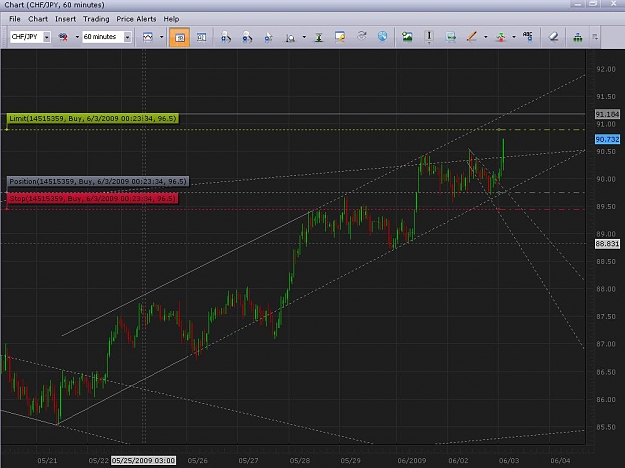625x468 pixels.
Task: Toggle the highlighted orange chart mode button
Action: [x=179, y=37]
